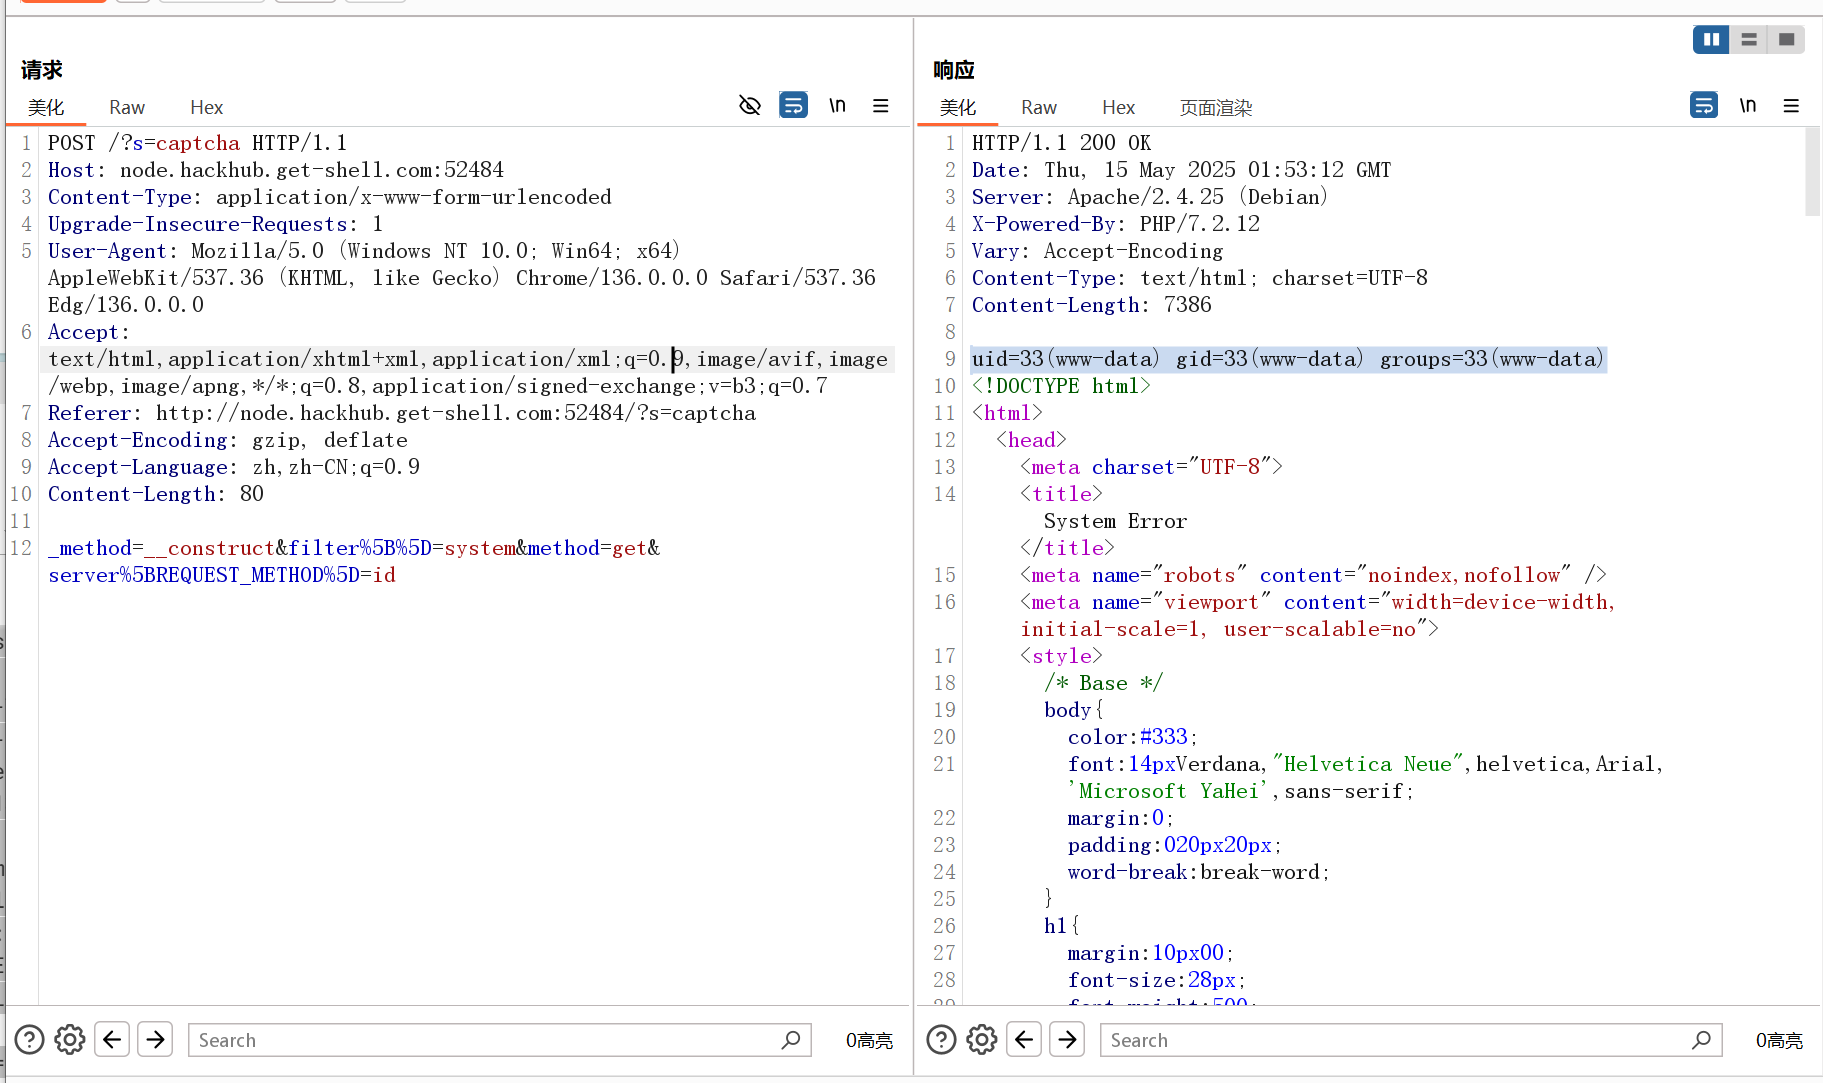The height and width of the screenshot is (1083, 1823).
Task: Click the help question-mark icon below the response panel
Action: [x=941, y=1039]
